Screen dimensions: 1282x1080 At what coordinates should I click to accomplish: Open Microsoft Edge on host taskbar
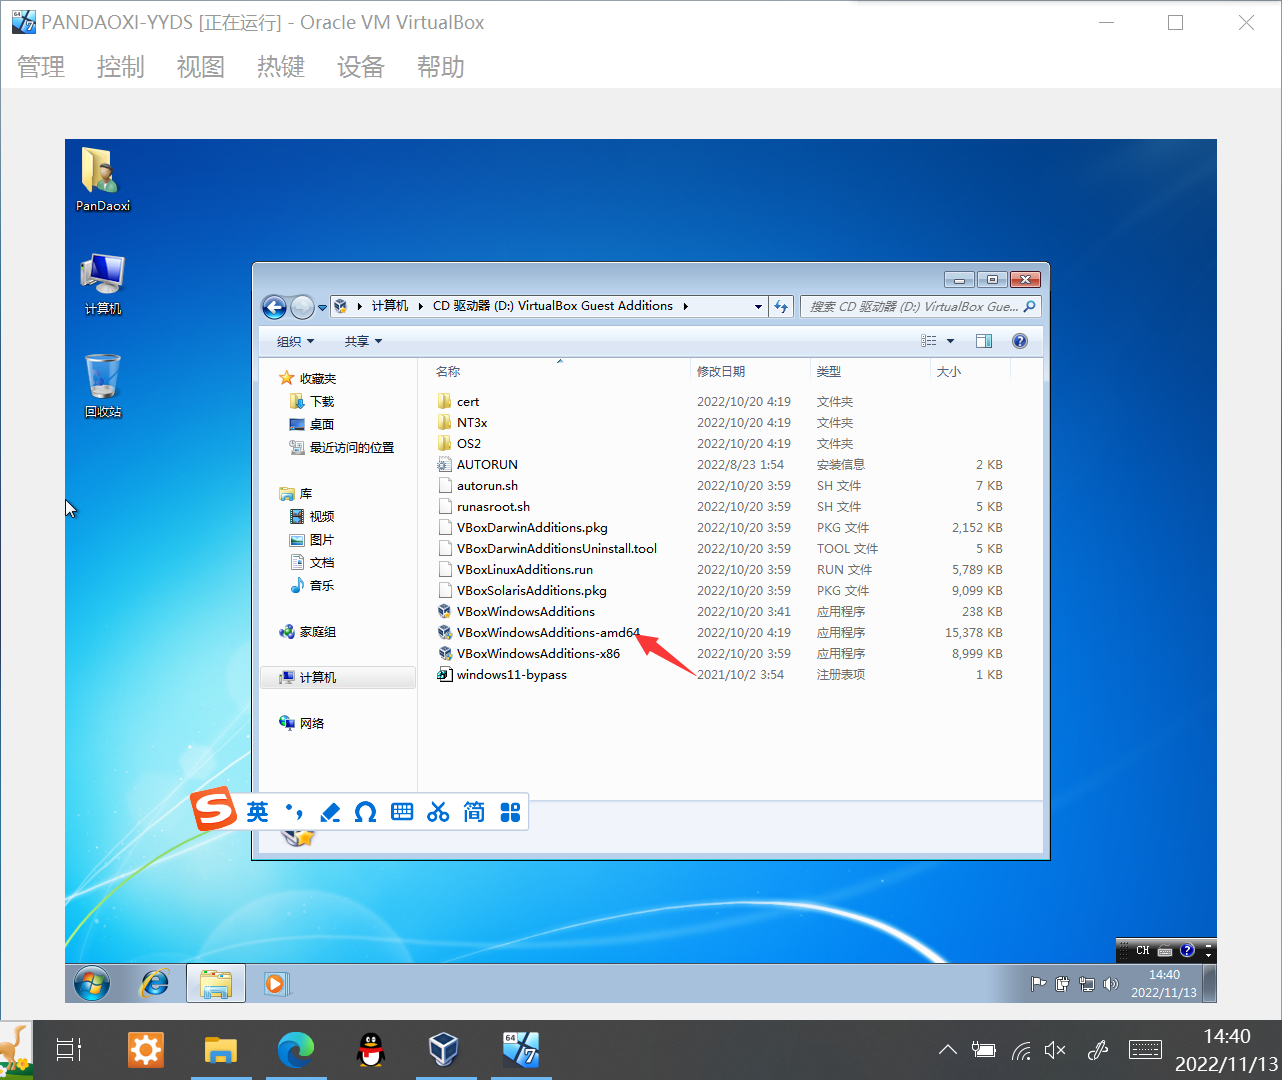pos(296,1049)
